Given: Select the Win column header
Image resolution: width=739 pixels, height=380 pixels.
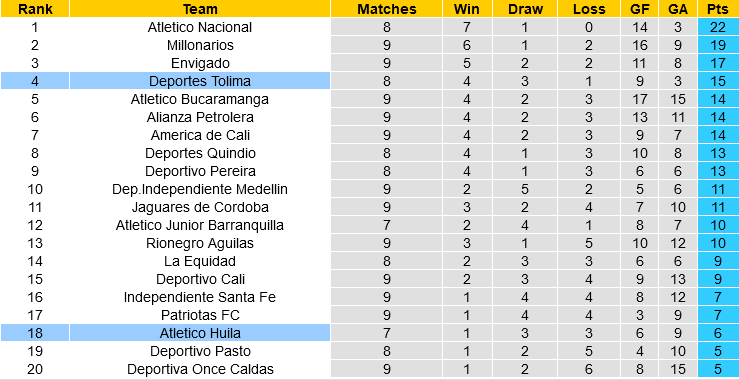Looking at the screenshot, I should [x=467, y=9].
